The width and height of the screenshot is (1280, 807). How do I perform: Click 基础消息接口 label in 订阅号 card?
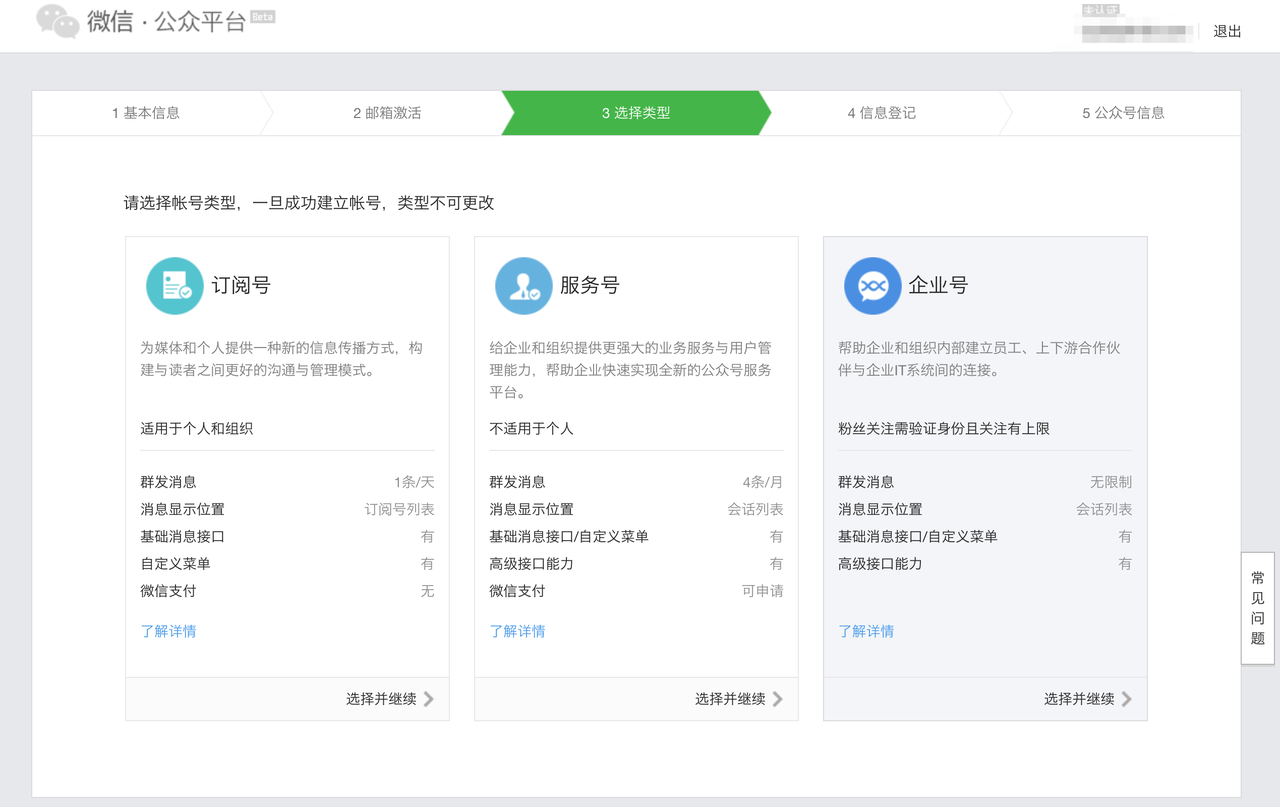pos(182,537)
